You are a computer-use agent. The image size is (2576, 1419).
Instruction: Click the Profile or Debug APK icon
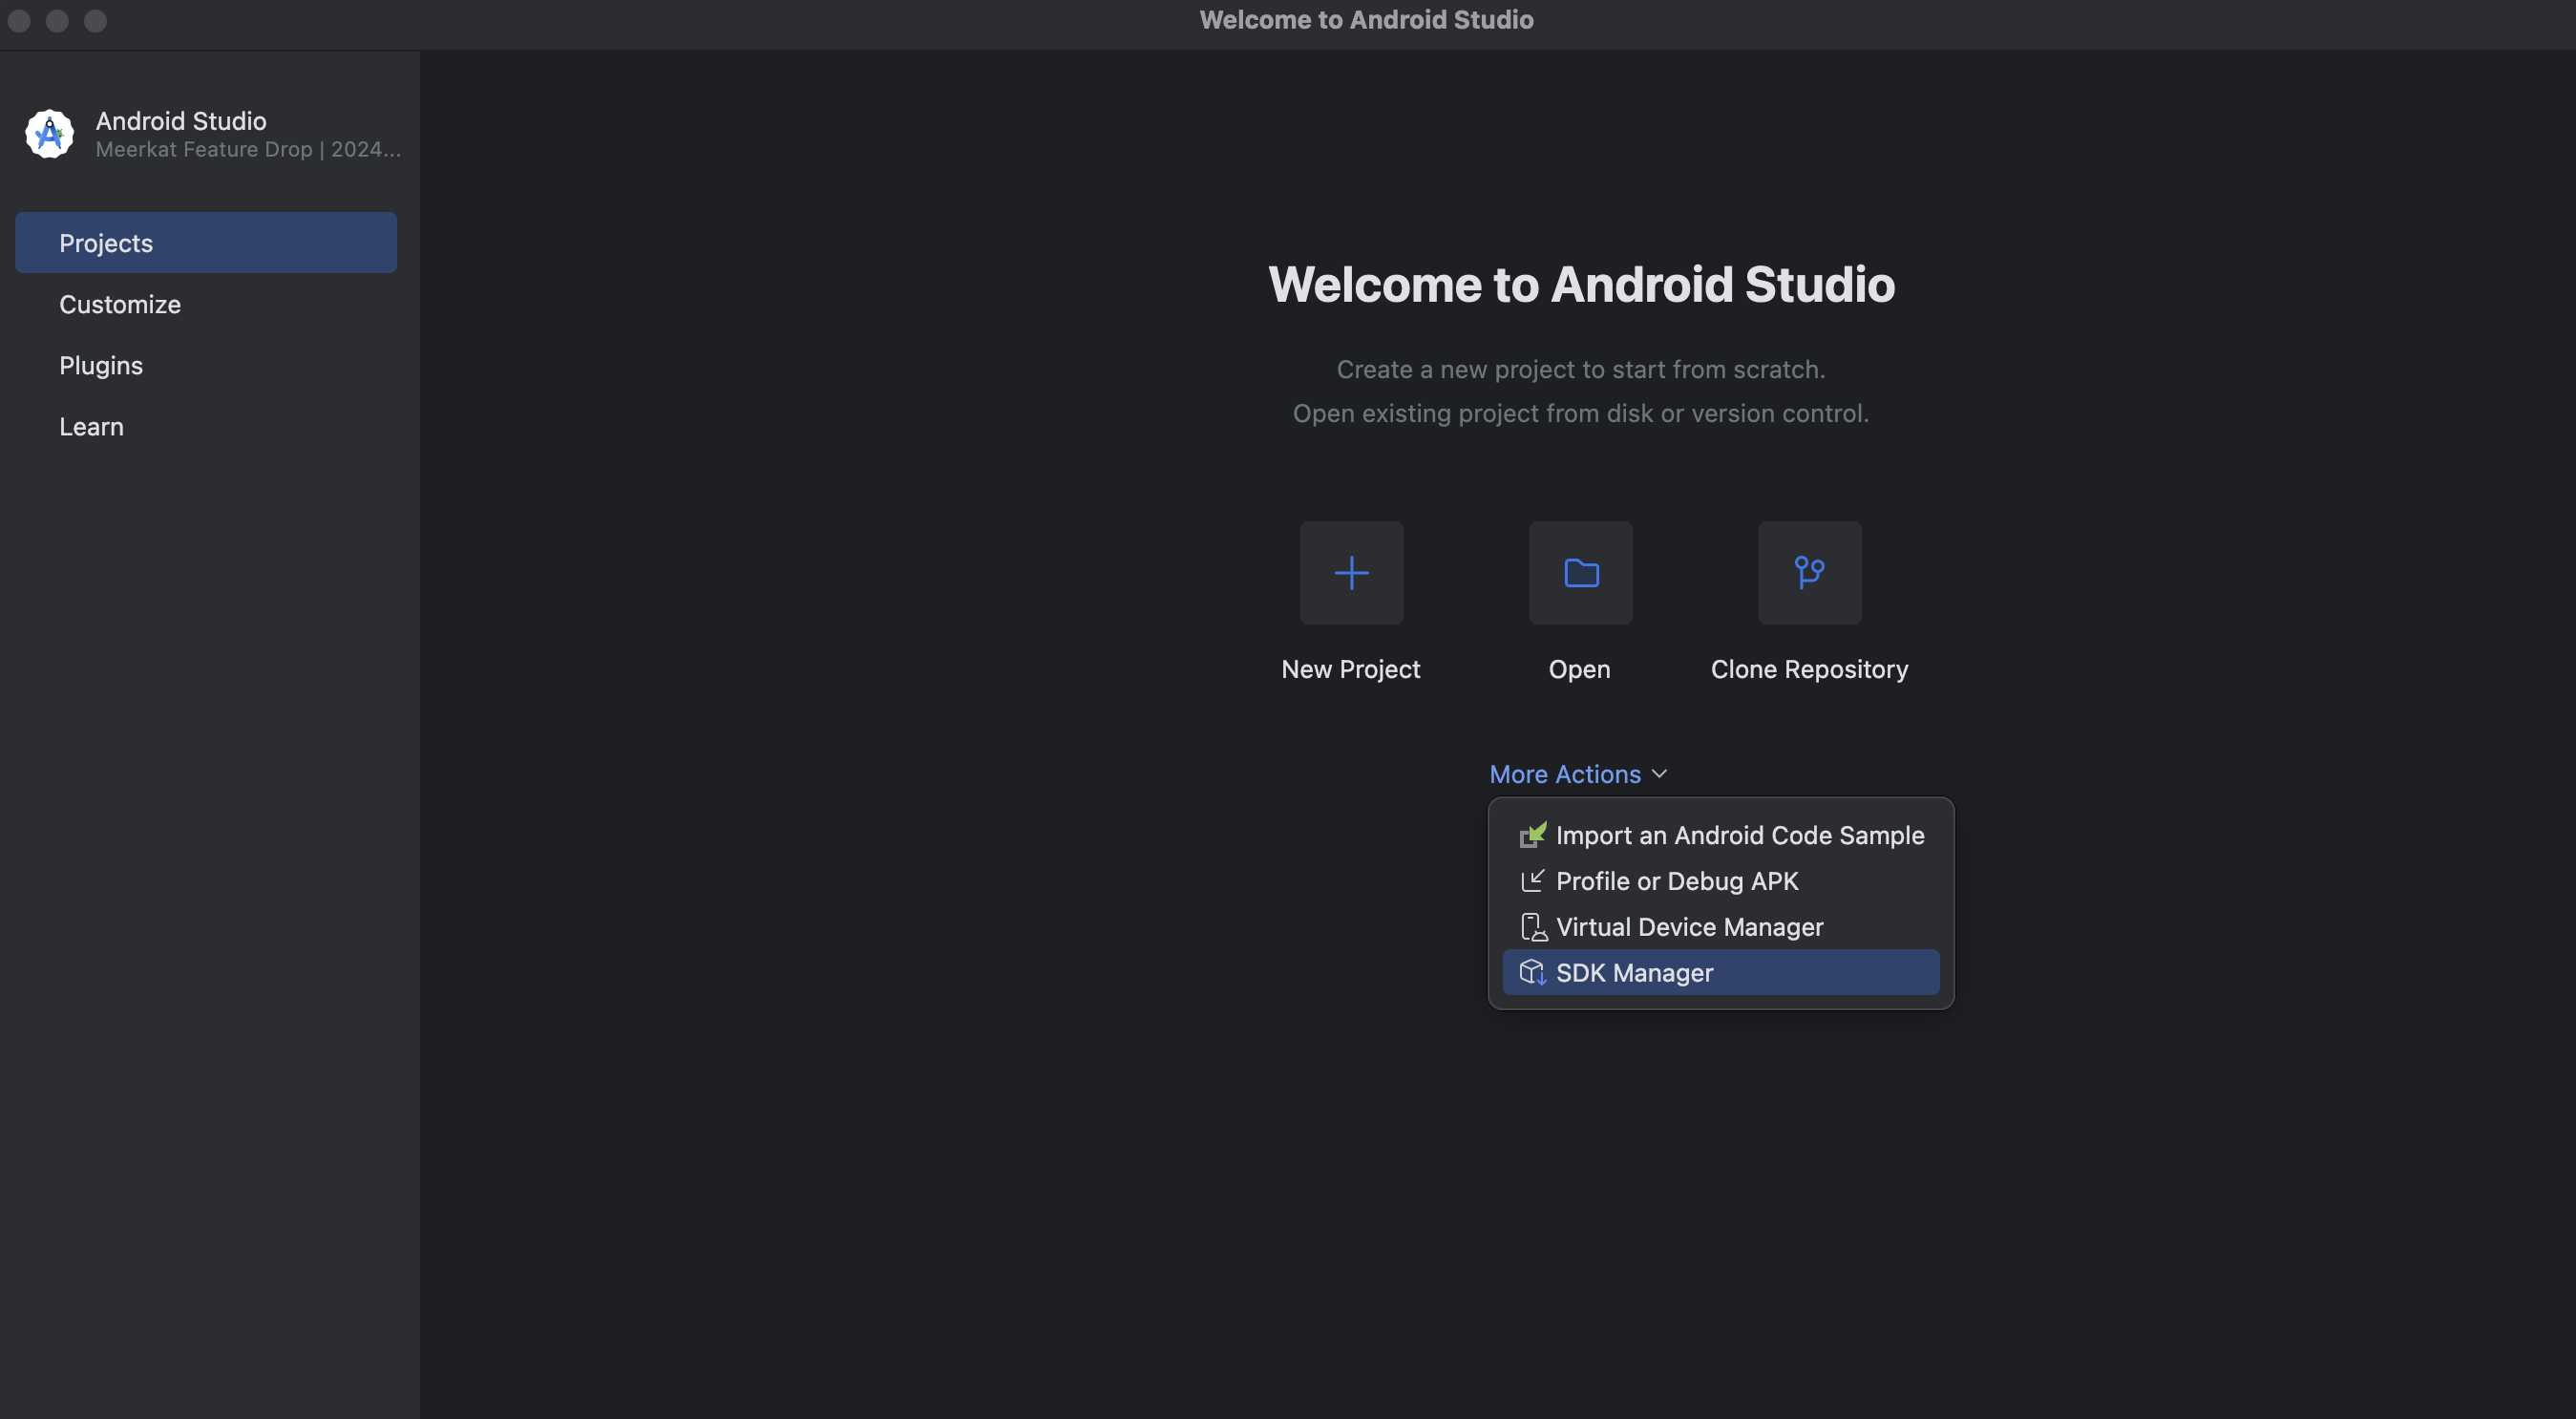[x=1532, y=881]
